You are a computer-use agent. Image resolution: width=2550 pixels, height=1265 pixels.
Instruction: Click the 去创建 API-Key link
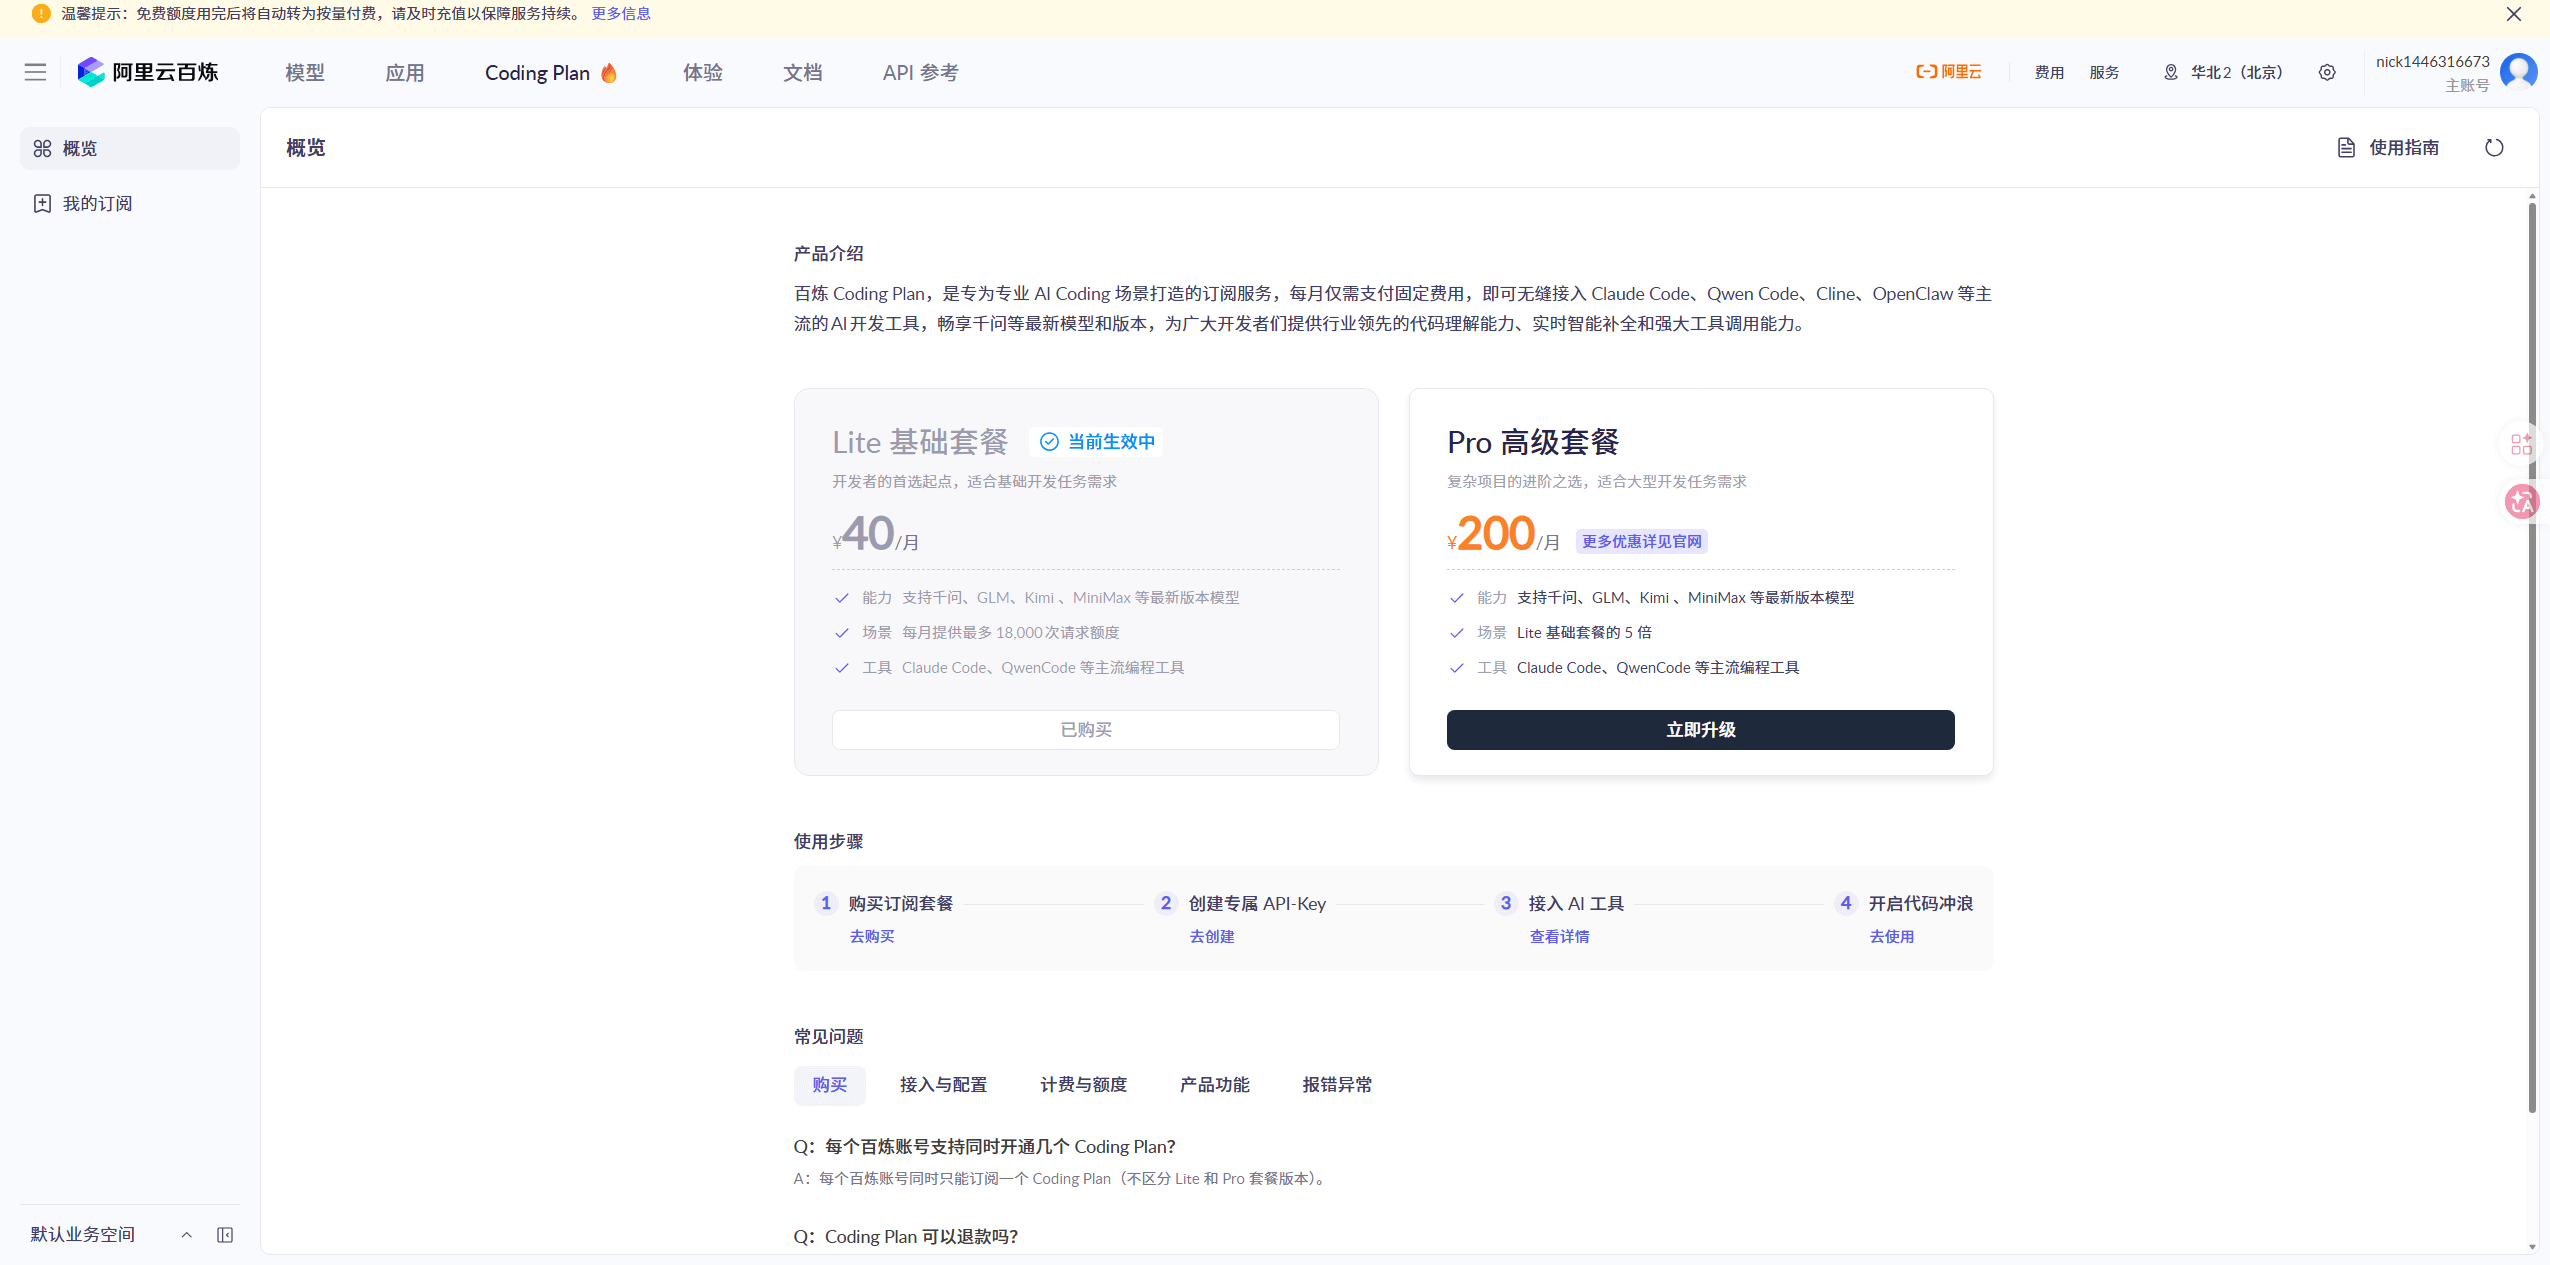1212,937
